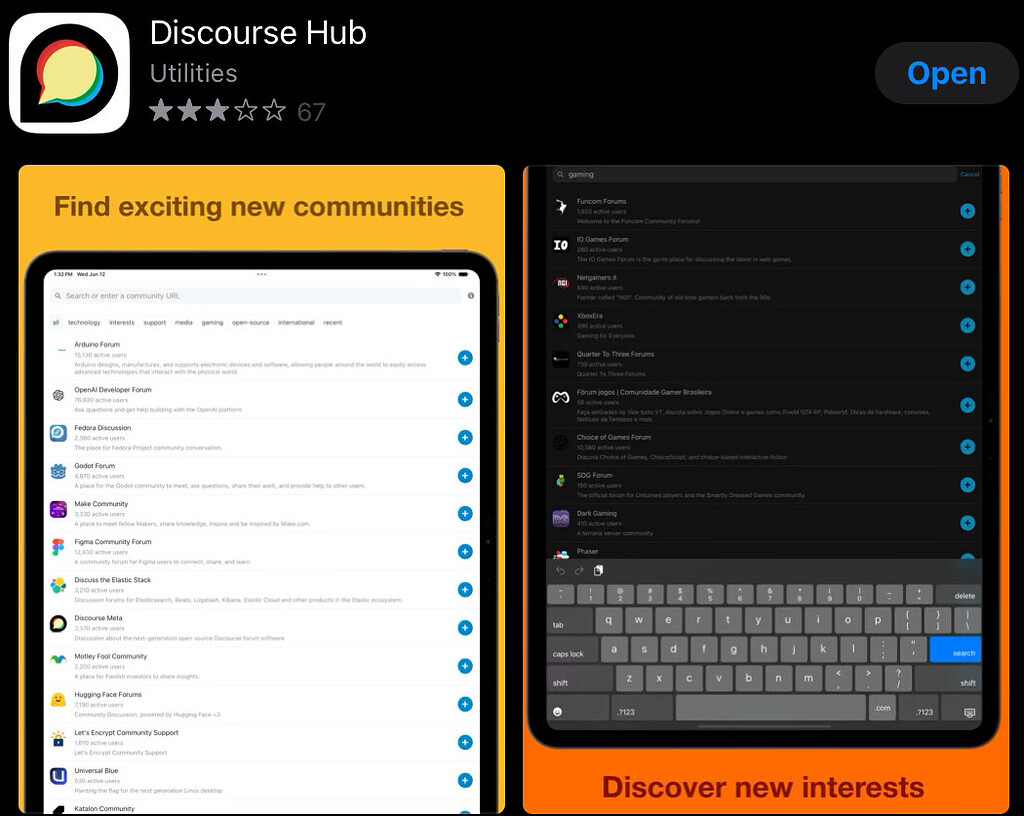The image size is (1024, 816).
Task: Tap the caps lock key
Action: click(572, 650)
